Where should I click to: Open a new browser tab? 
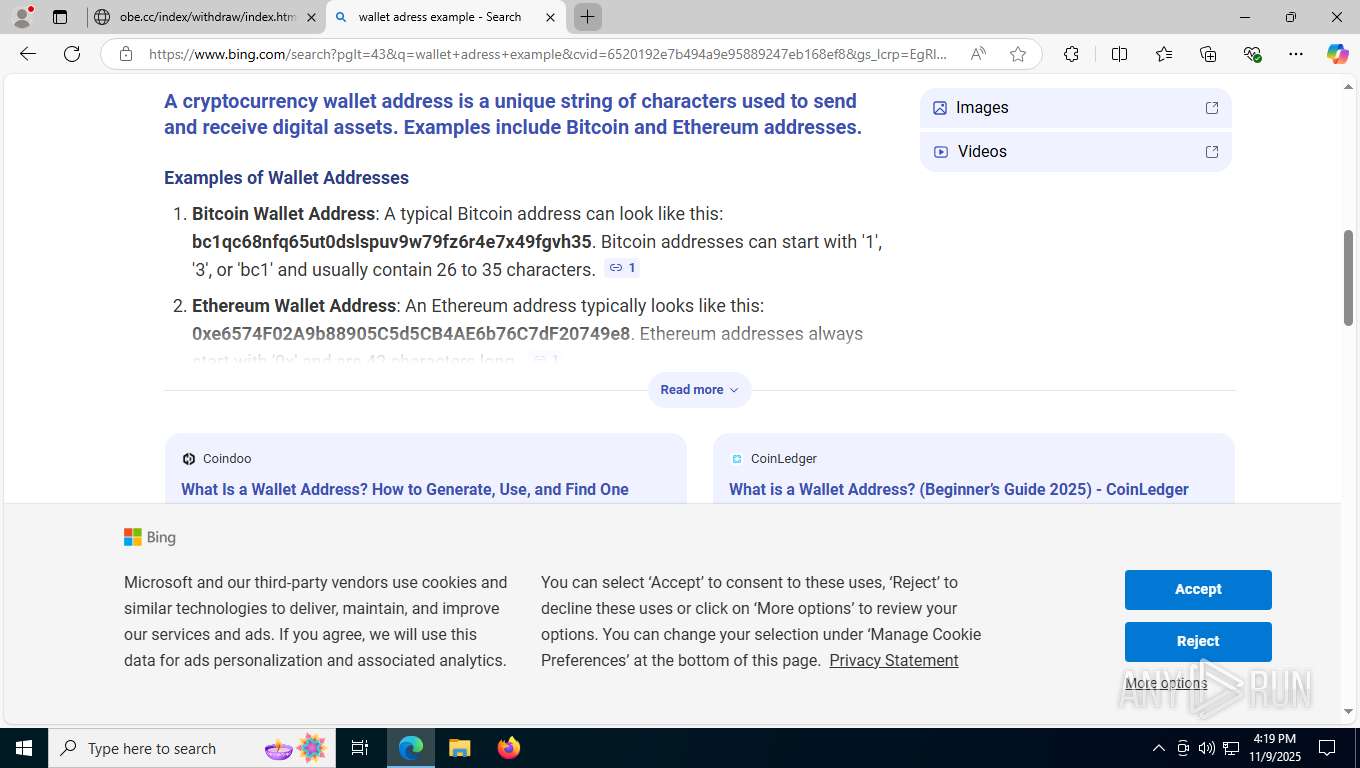588,17
